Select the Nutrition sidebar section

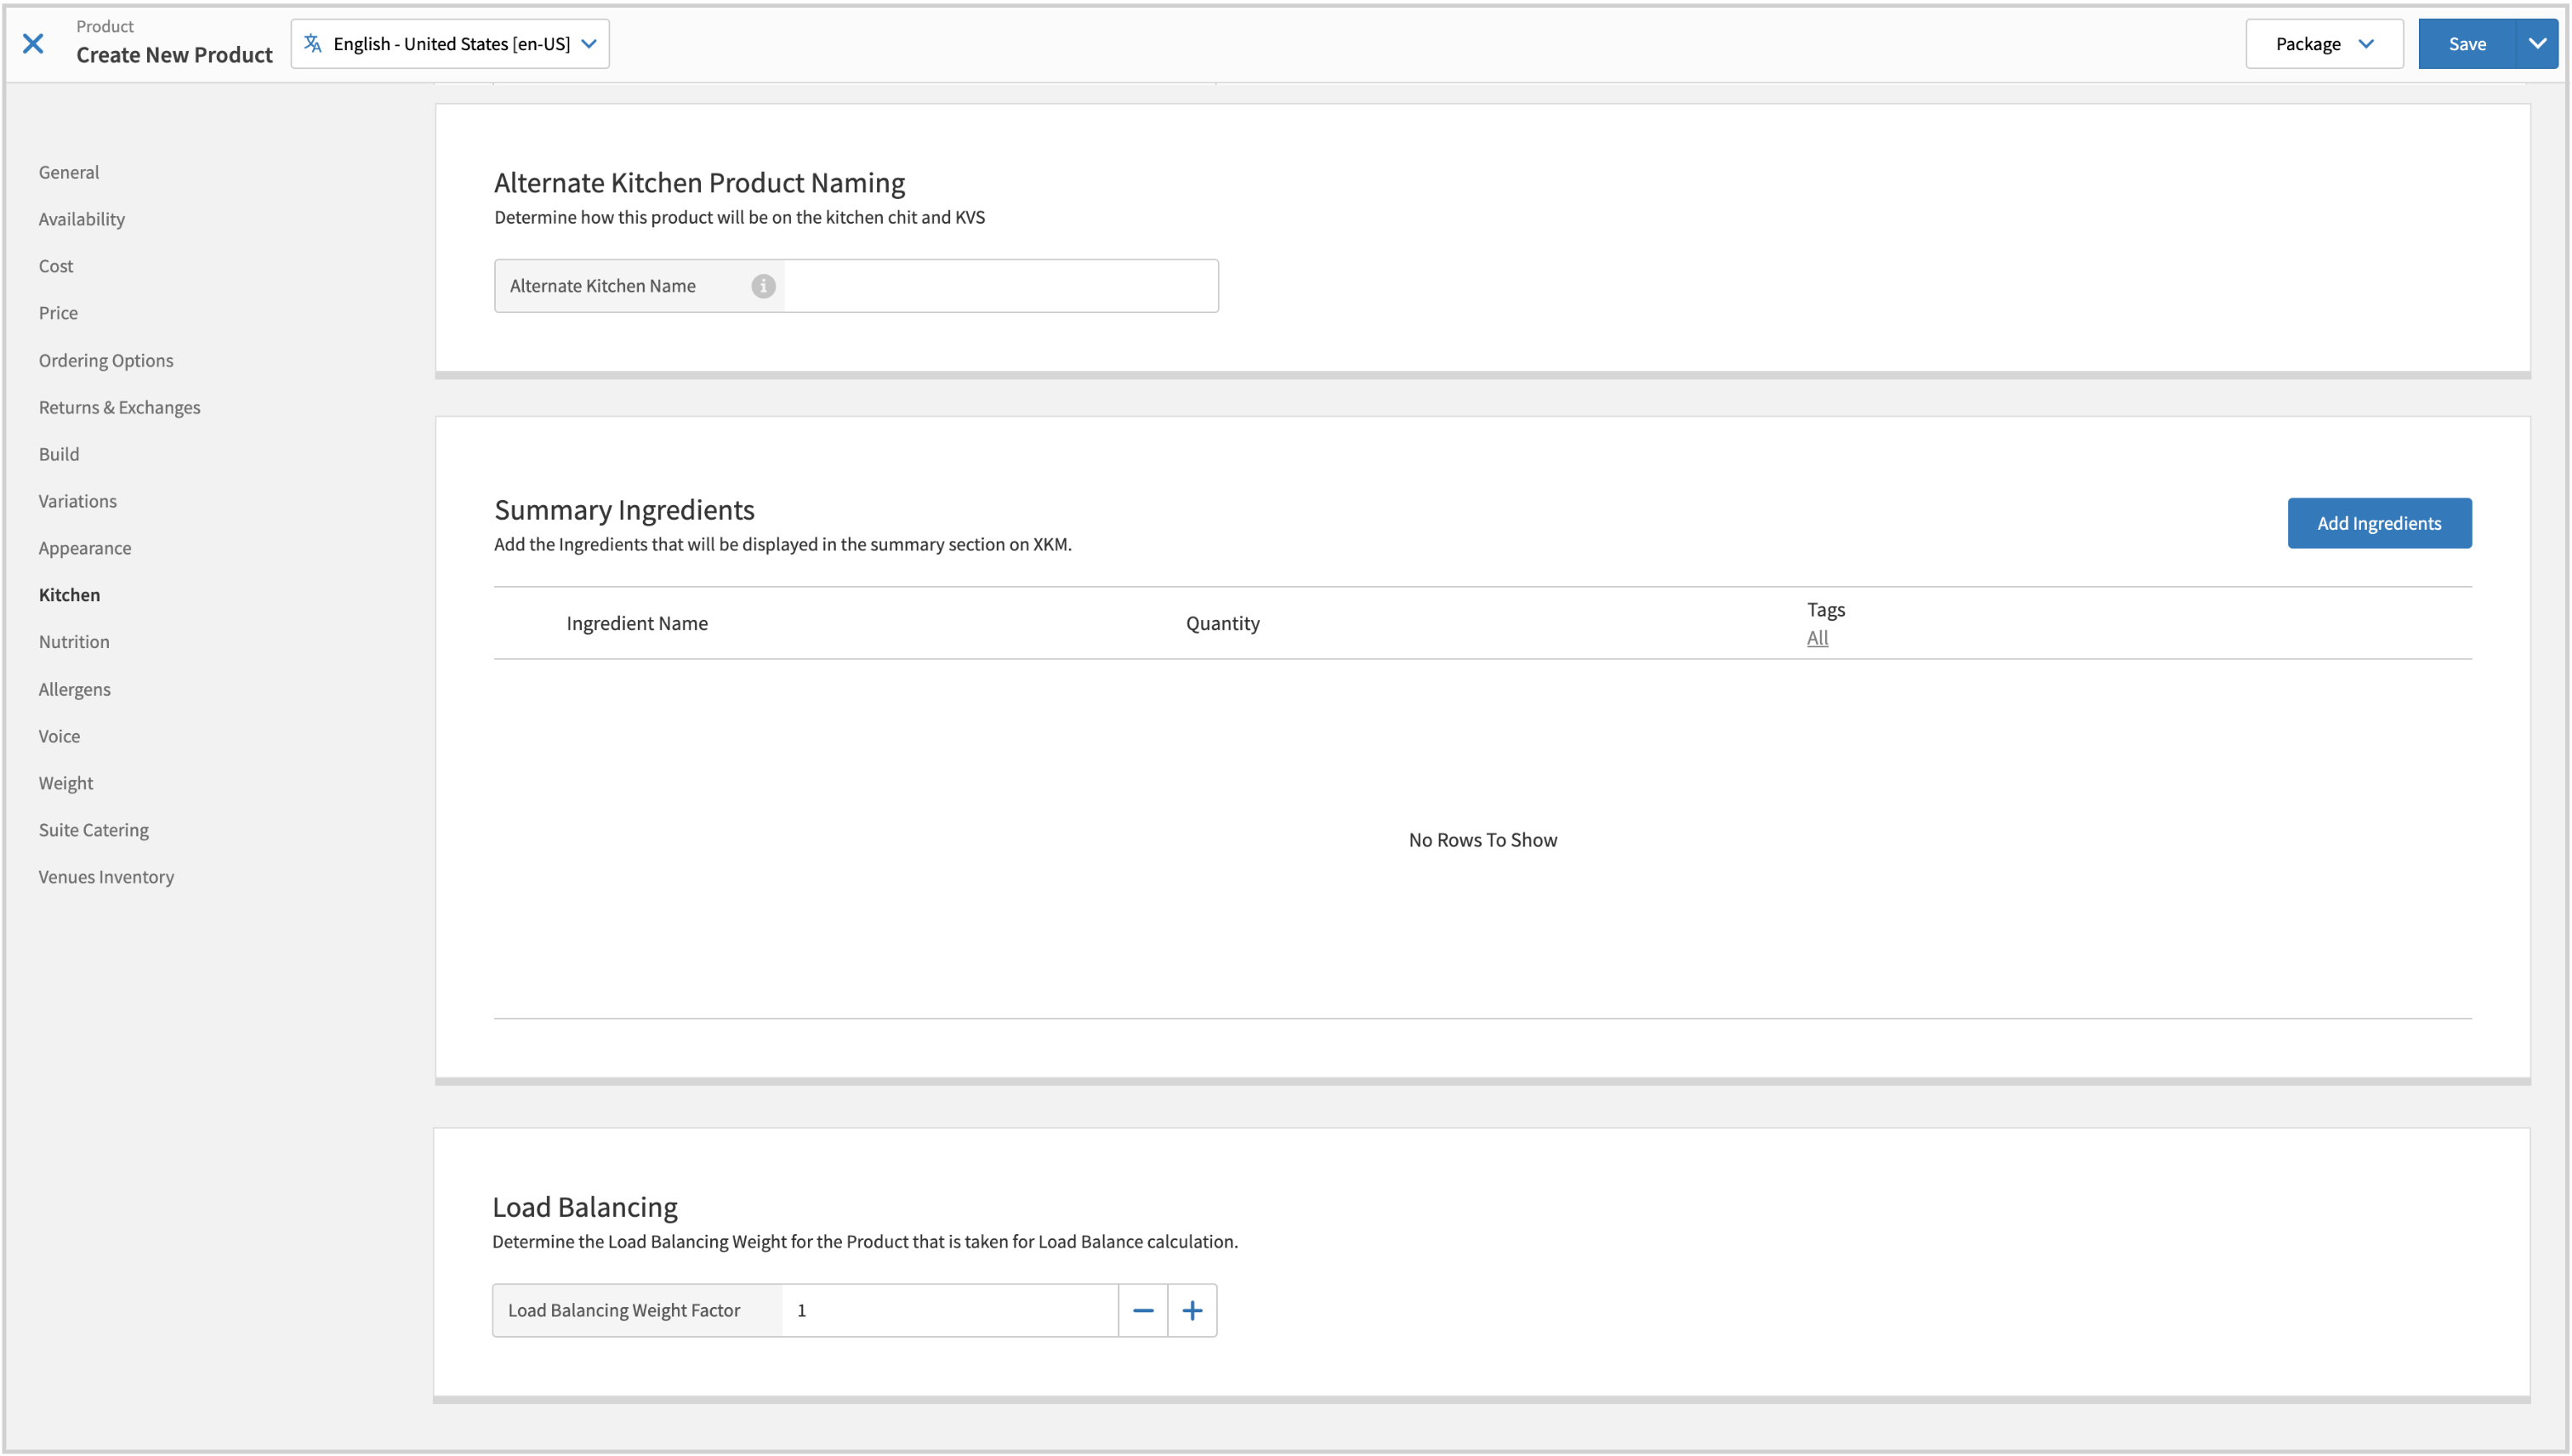point(74,641)
